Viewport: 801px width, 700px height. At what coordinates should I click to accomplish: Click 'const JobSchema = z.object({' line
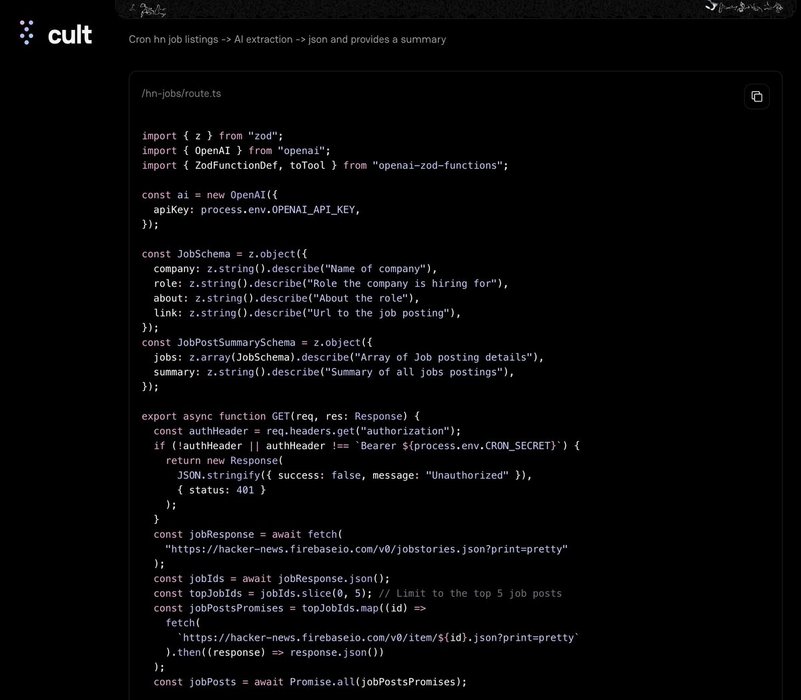click(224, 254)
